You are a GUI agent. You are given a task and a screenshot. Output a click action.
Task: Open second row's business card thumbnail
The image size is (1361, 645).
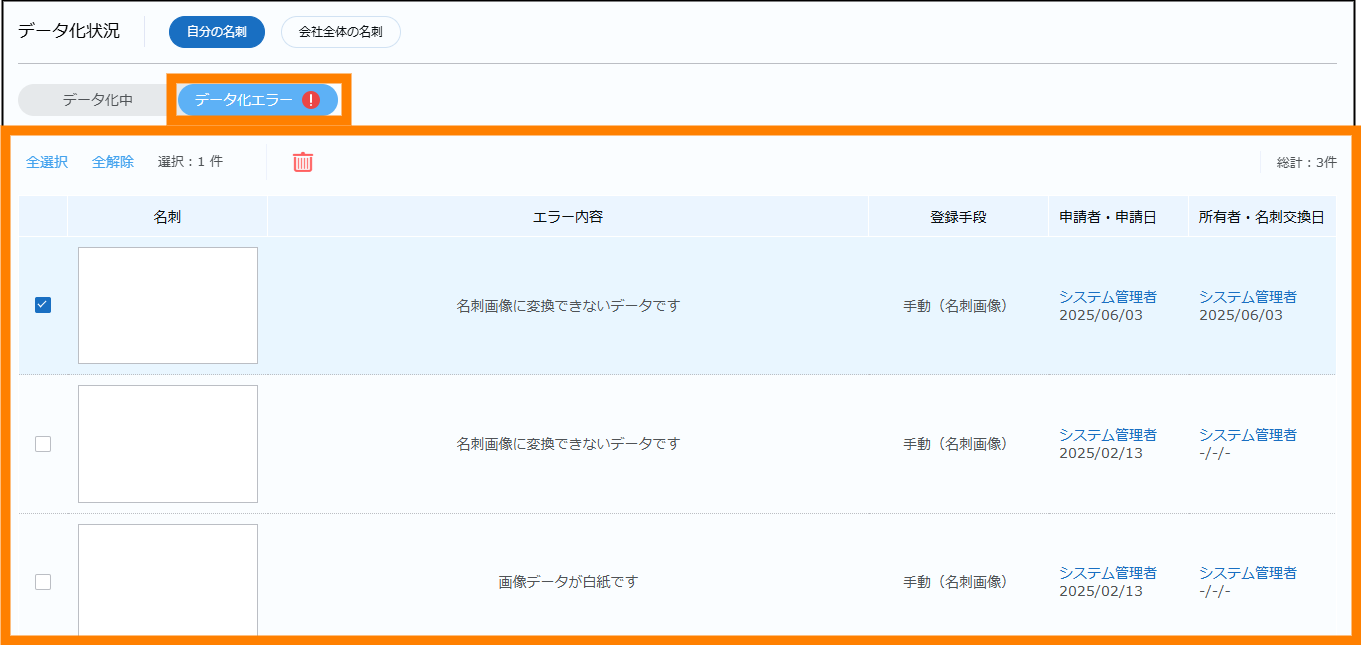pos(168,444)
